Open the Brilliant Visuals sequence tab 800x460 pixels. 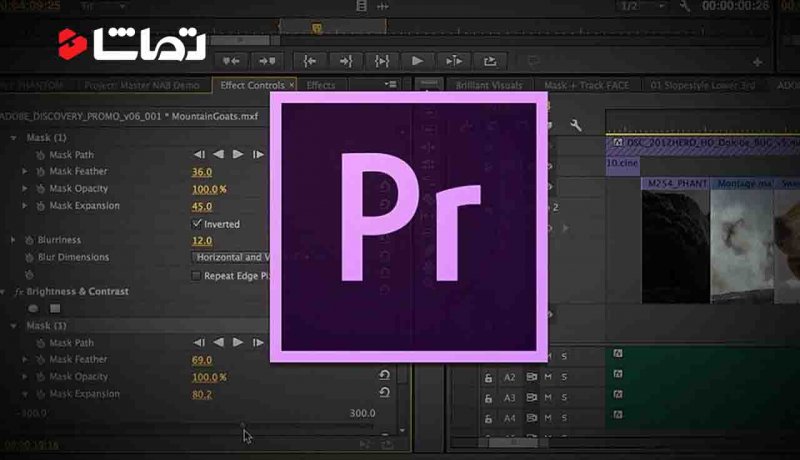tap(490, 86)
